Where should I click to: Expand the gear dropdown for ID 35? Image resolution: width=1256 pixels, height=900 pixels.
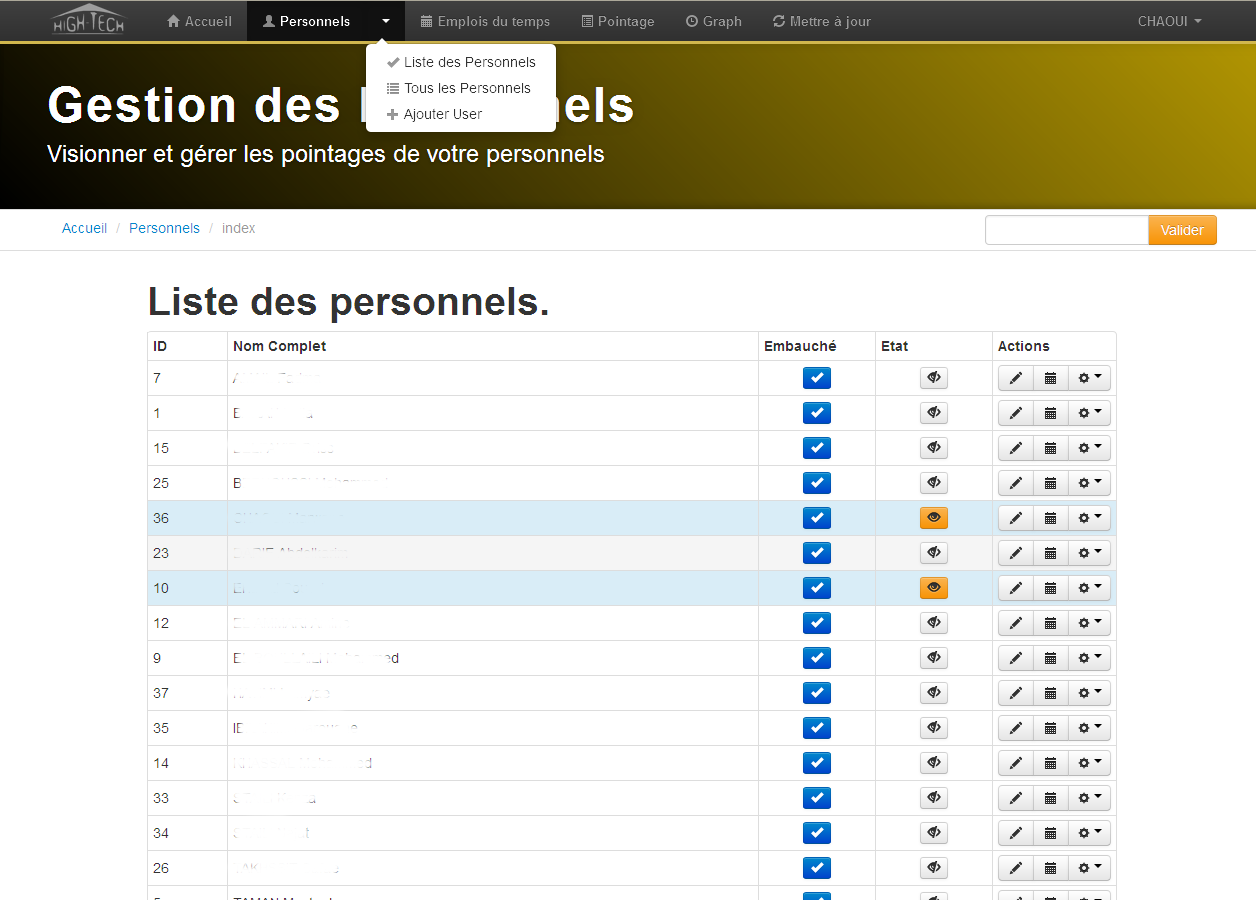pos(1089,728)
